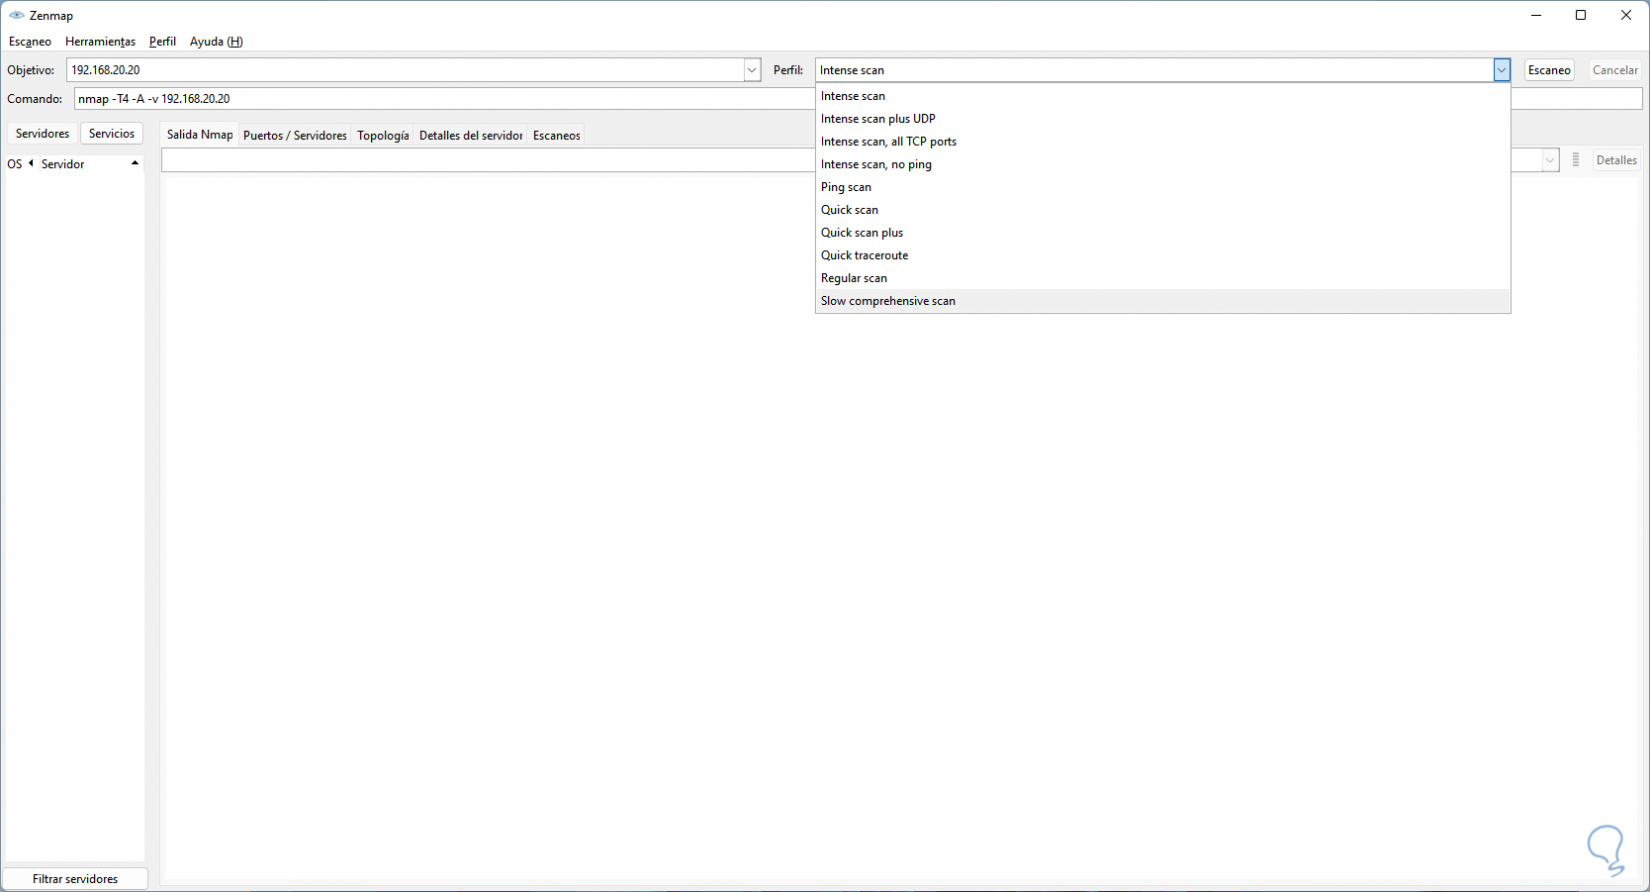Image resolution: width=1650 pixels, height=892 pixels.
Task: Collapse the Perfil dropdown arrow
Action: tap(1502, 70)
